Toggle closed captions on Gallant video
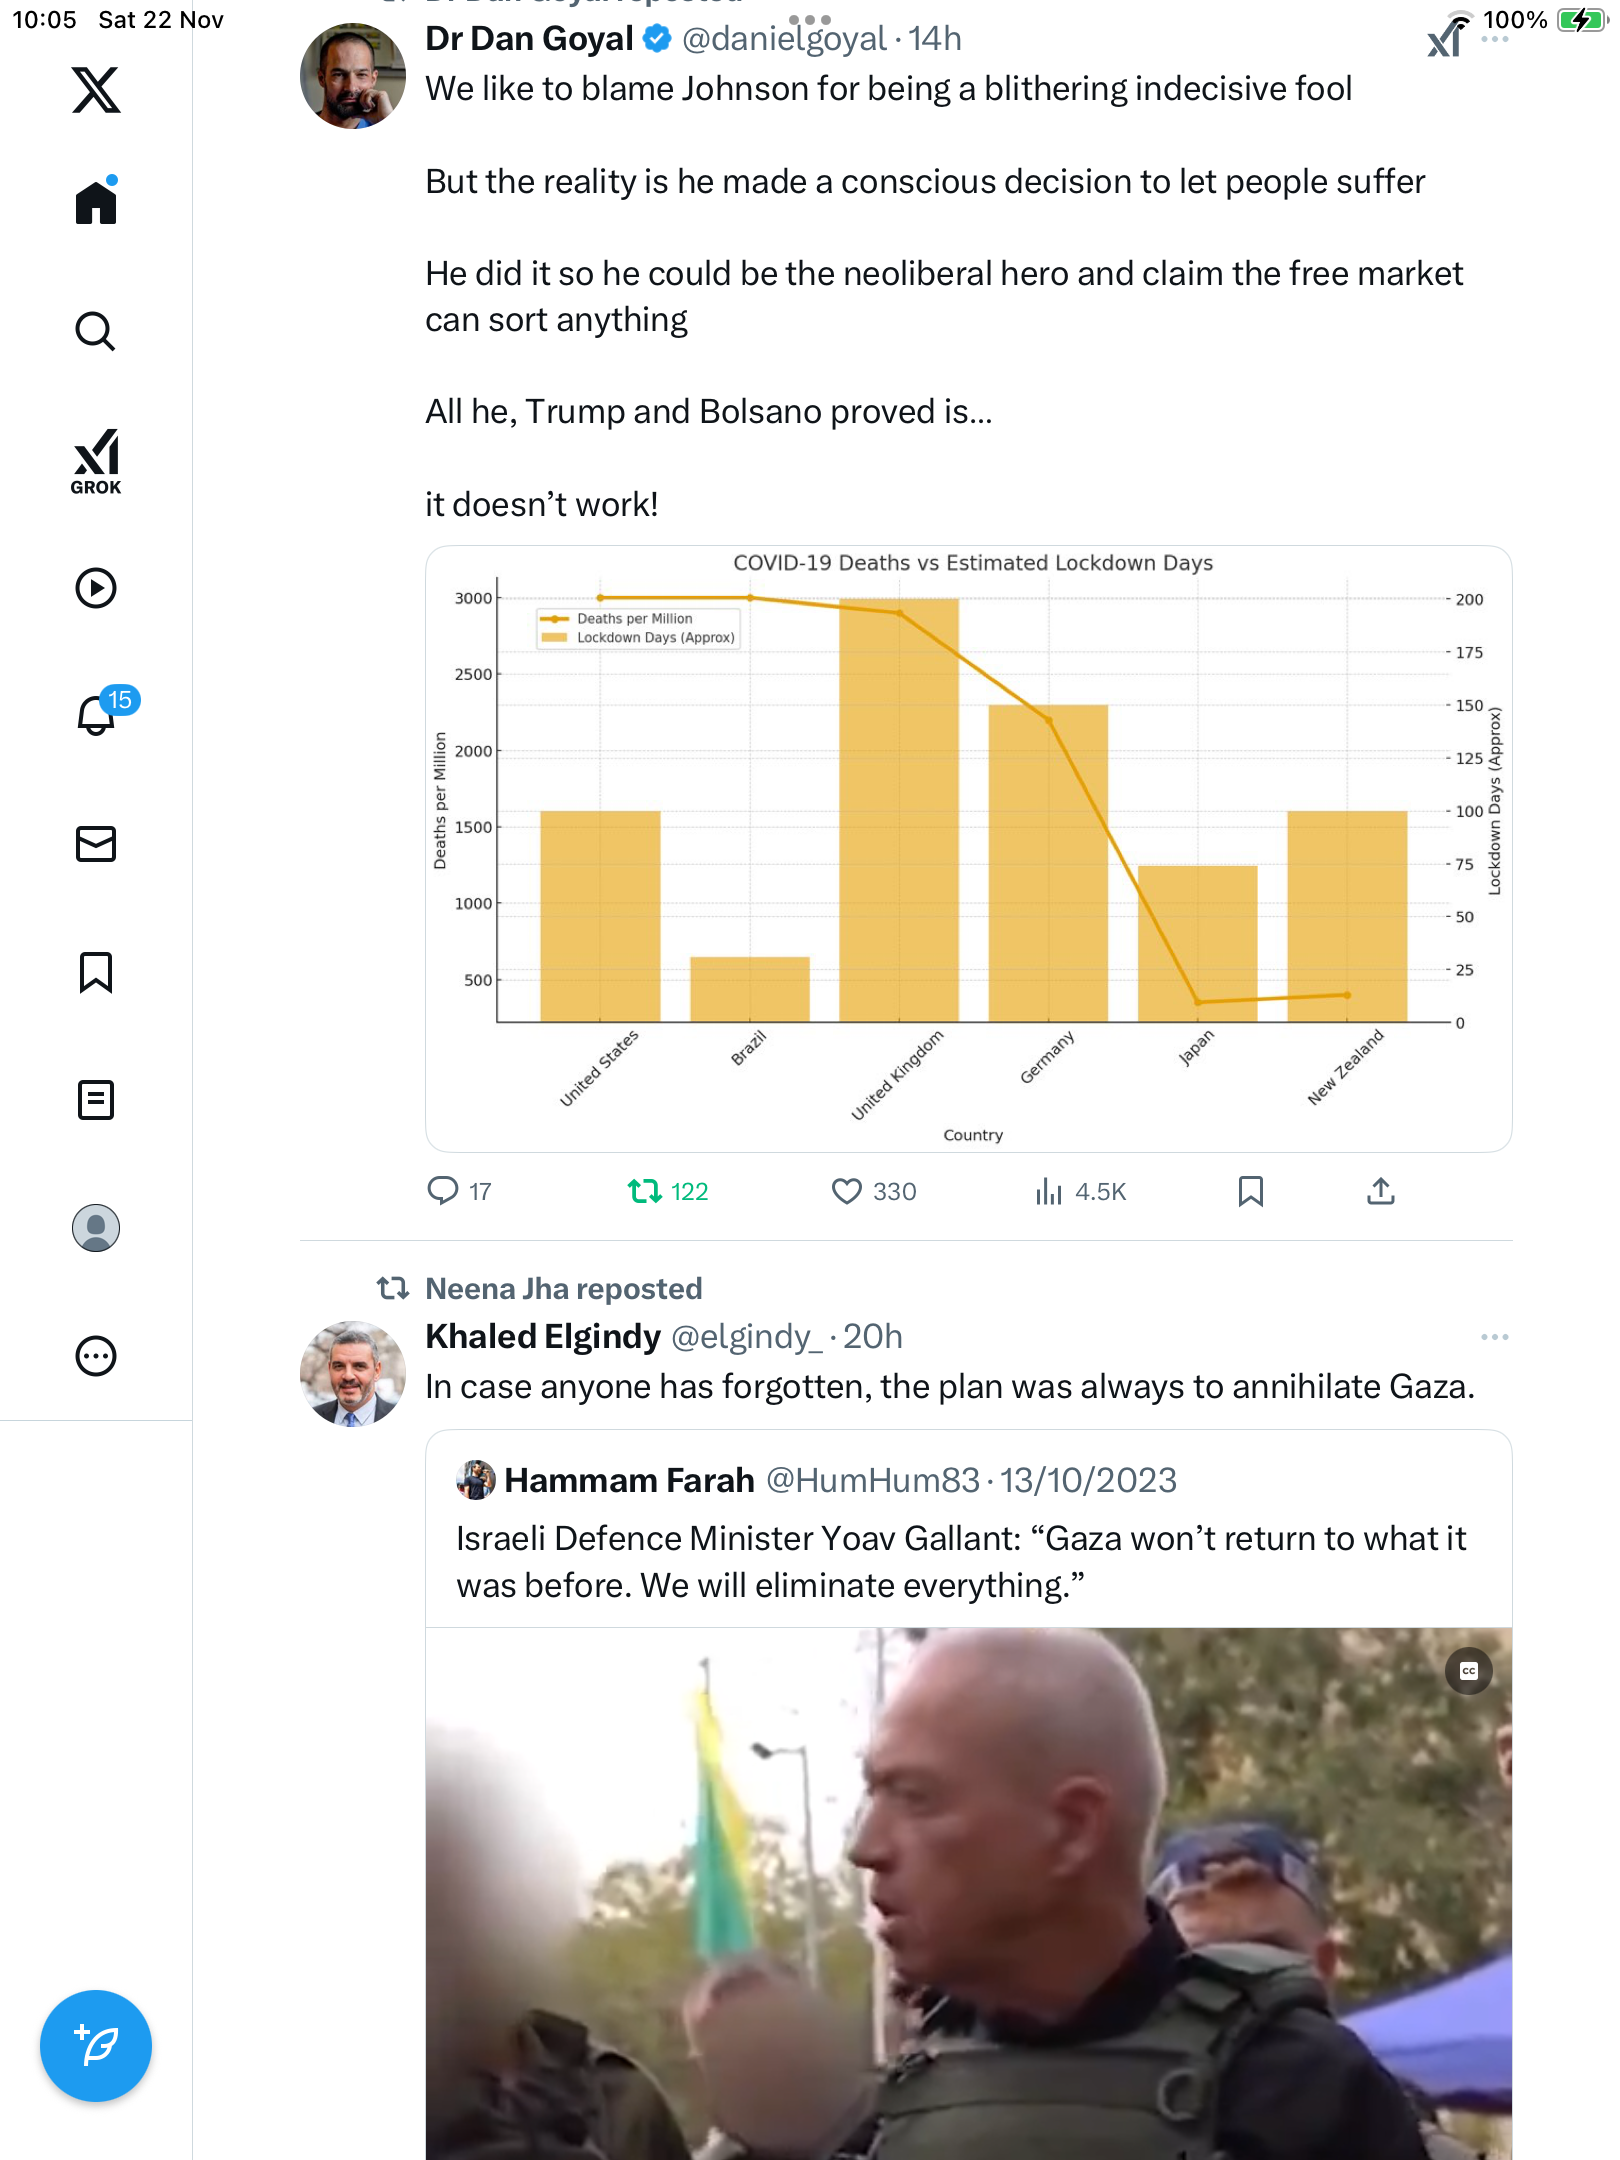 point(1468,1671)
